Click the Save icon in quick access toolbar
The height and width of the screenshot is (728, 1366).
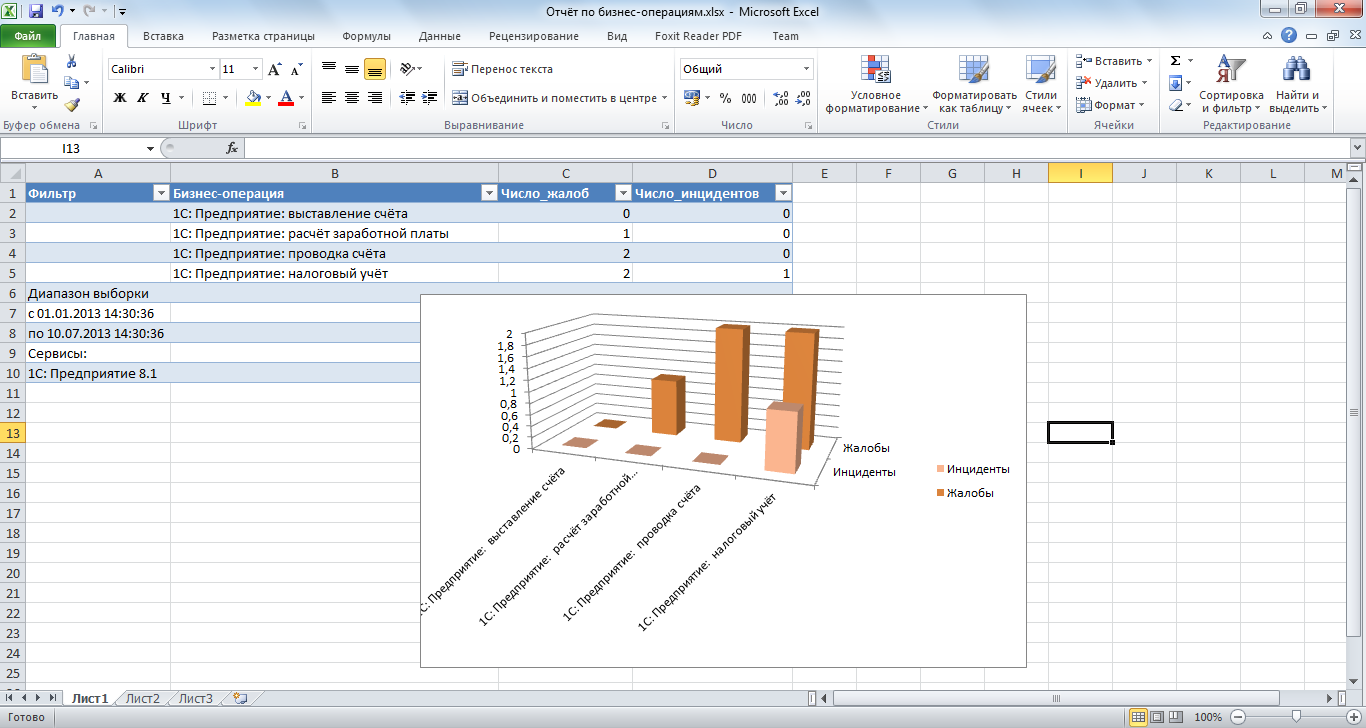pos(36,12)
